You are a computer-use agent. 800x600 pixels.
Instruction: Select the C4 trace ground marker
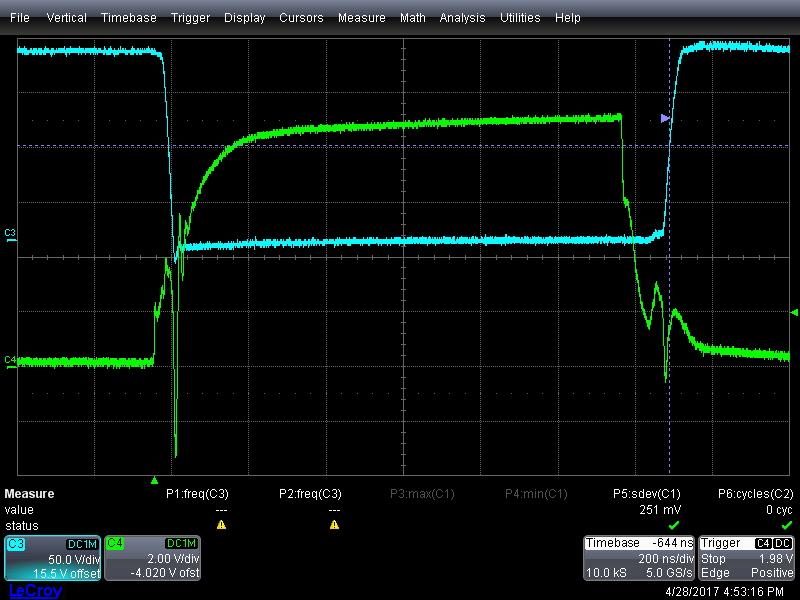[x=10, y=361]
